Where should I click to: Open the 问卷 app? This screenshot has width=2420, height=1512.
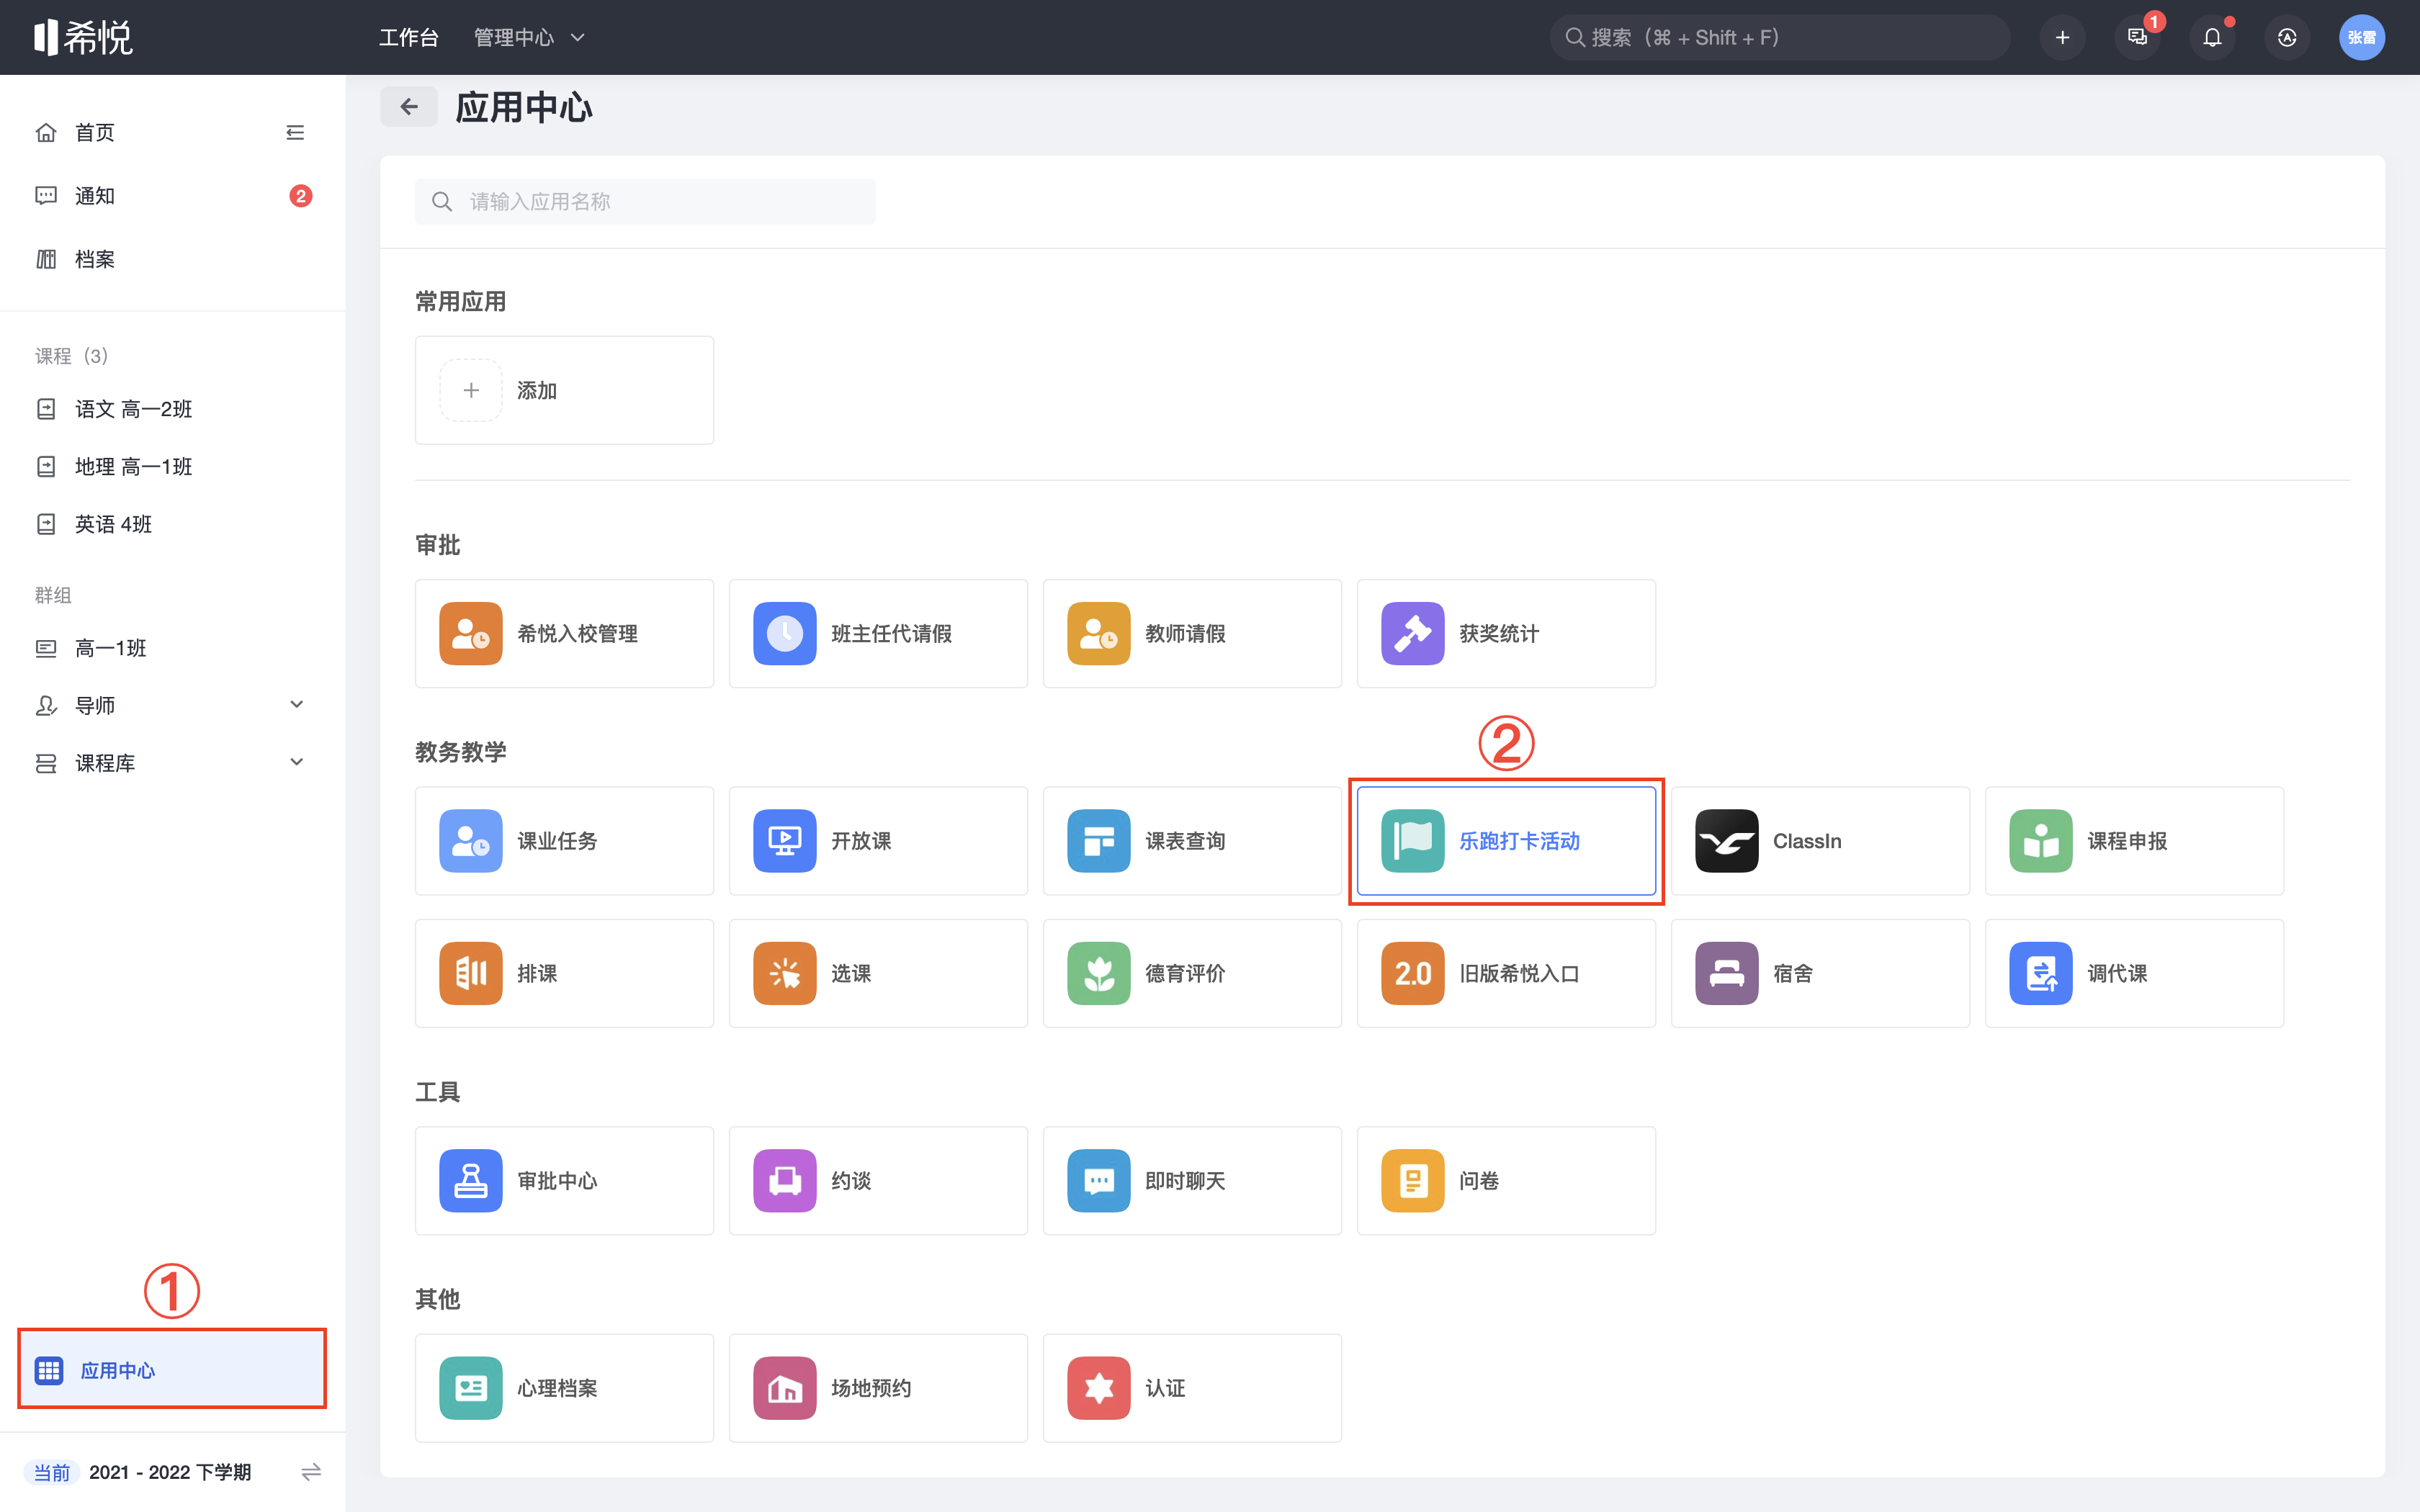[1506, 1180]
